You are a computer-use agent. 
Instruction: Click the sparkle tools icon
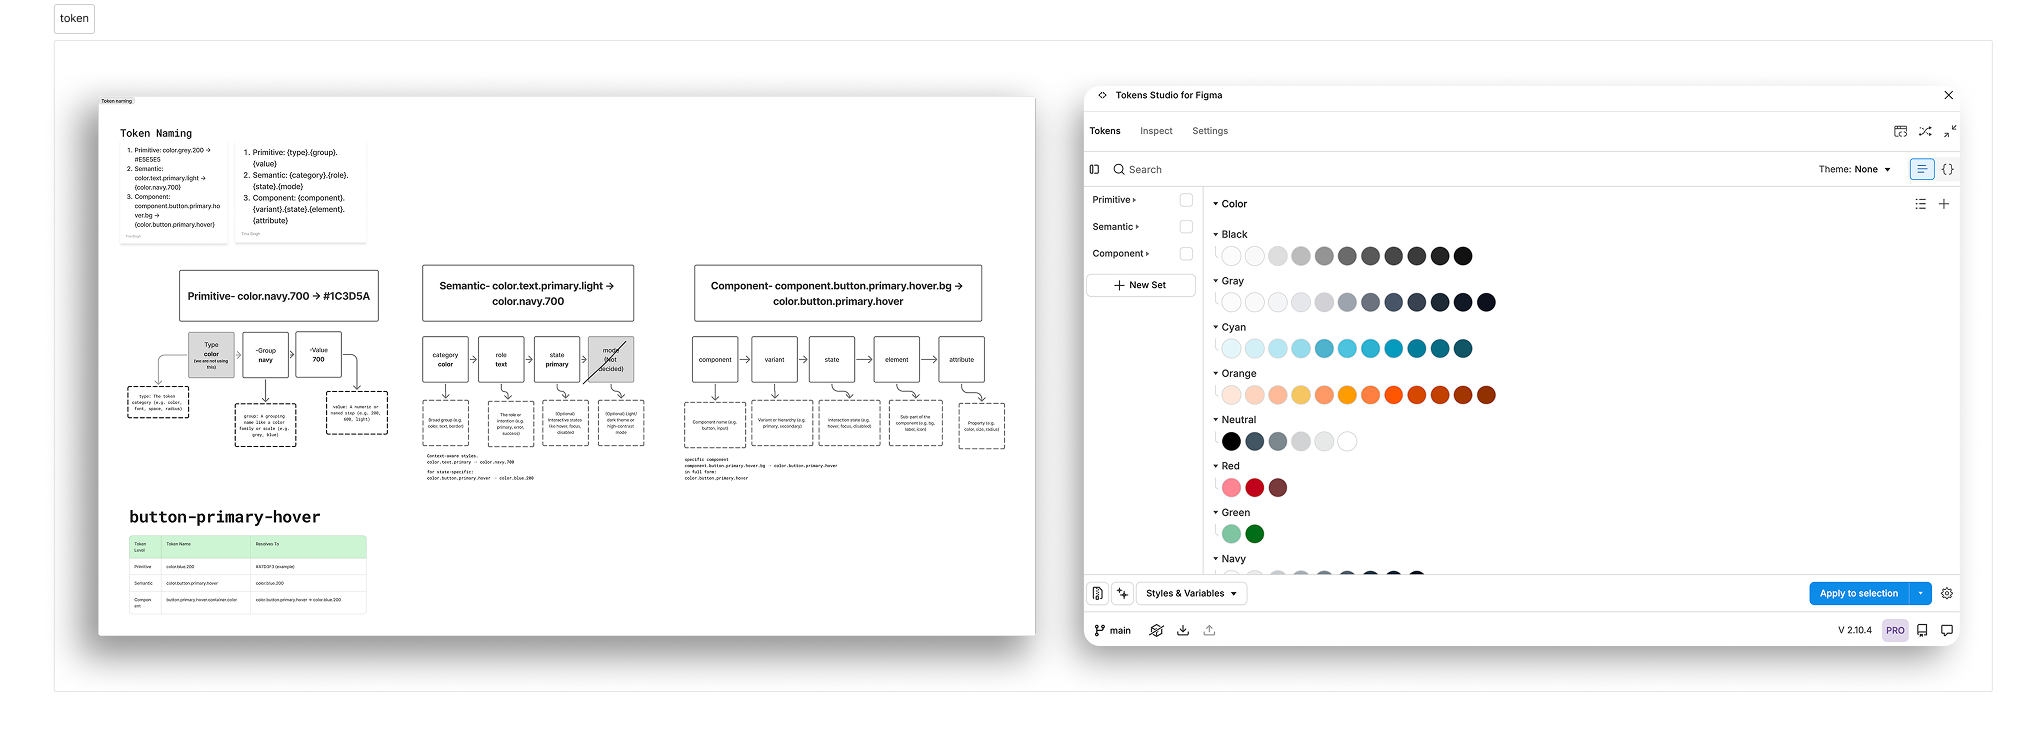tap(1122, 594)
